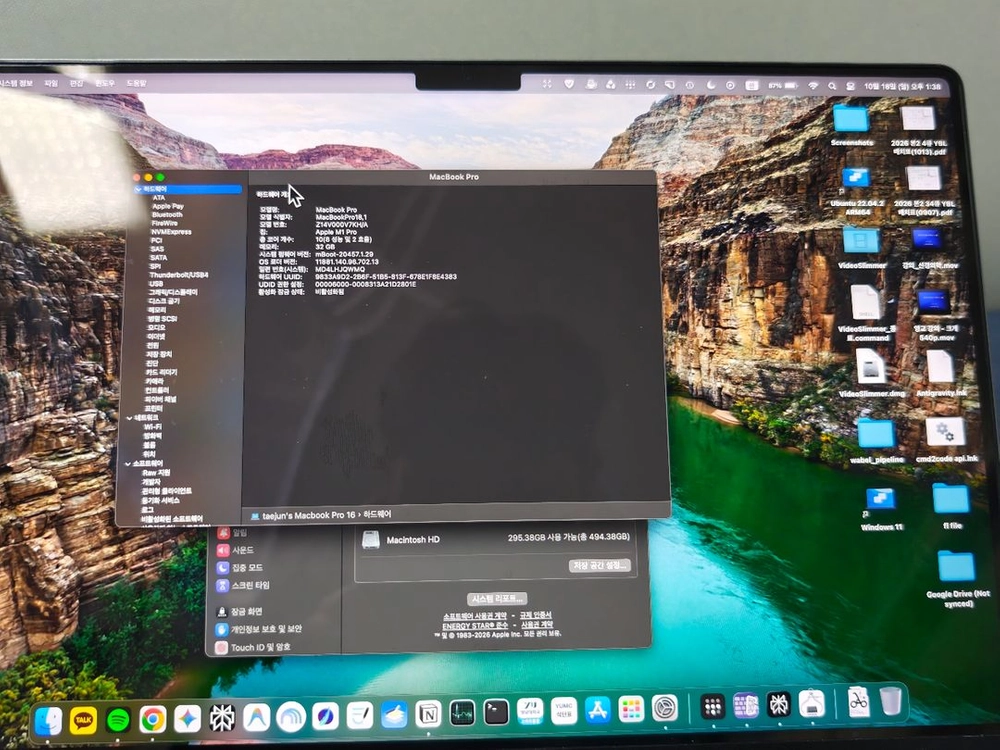Click the 시스템 리포트... button
This screenshot has width=1000, height=750.
coord(497,598)
